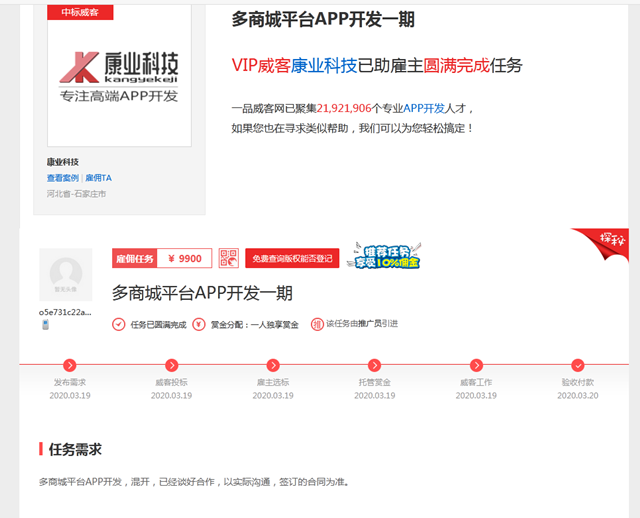Click the 多商城平台APP开发一期 task title beside avatar
The height and width of the screenshot is (518, 640).
pos(202,293)
